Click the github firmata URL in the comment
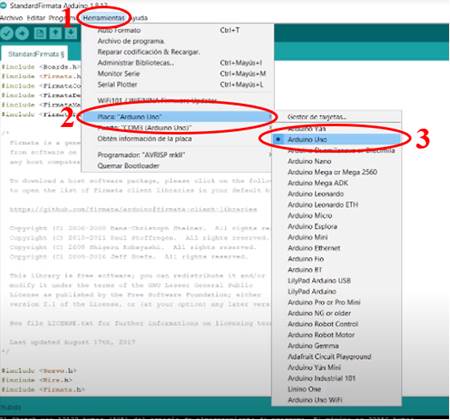The image size is (450, 420). click(x=133, y=209)
